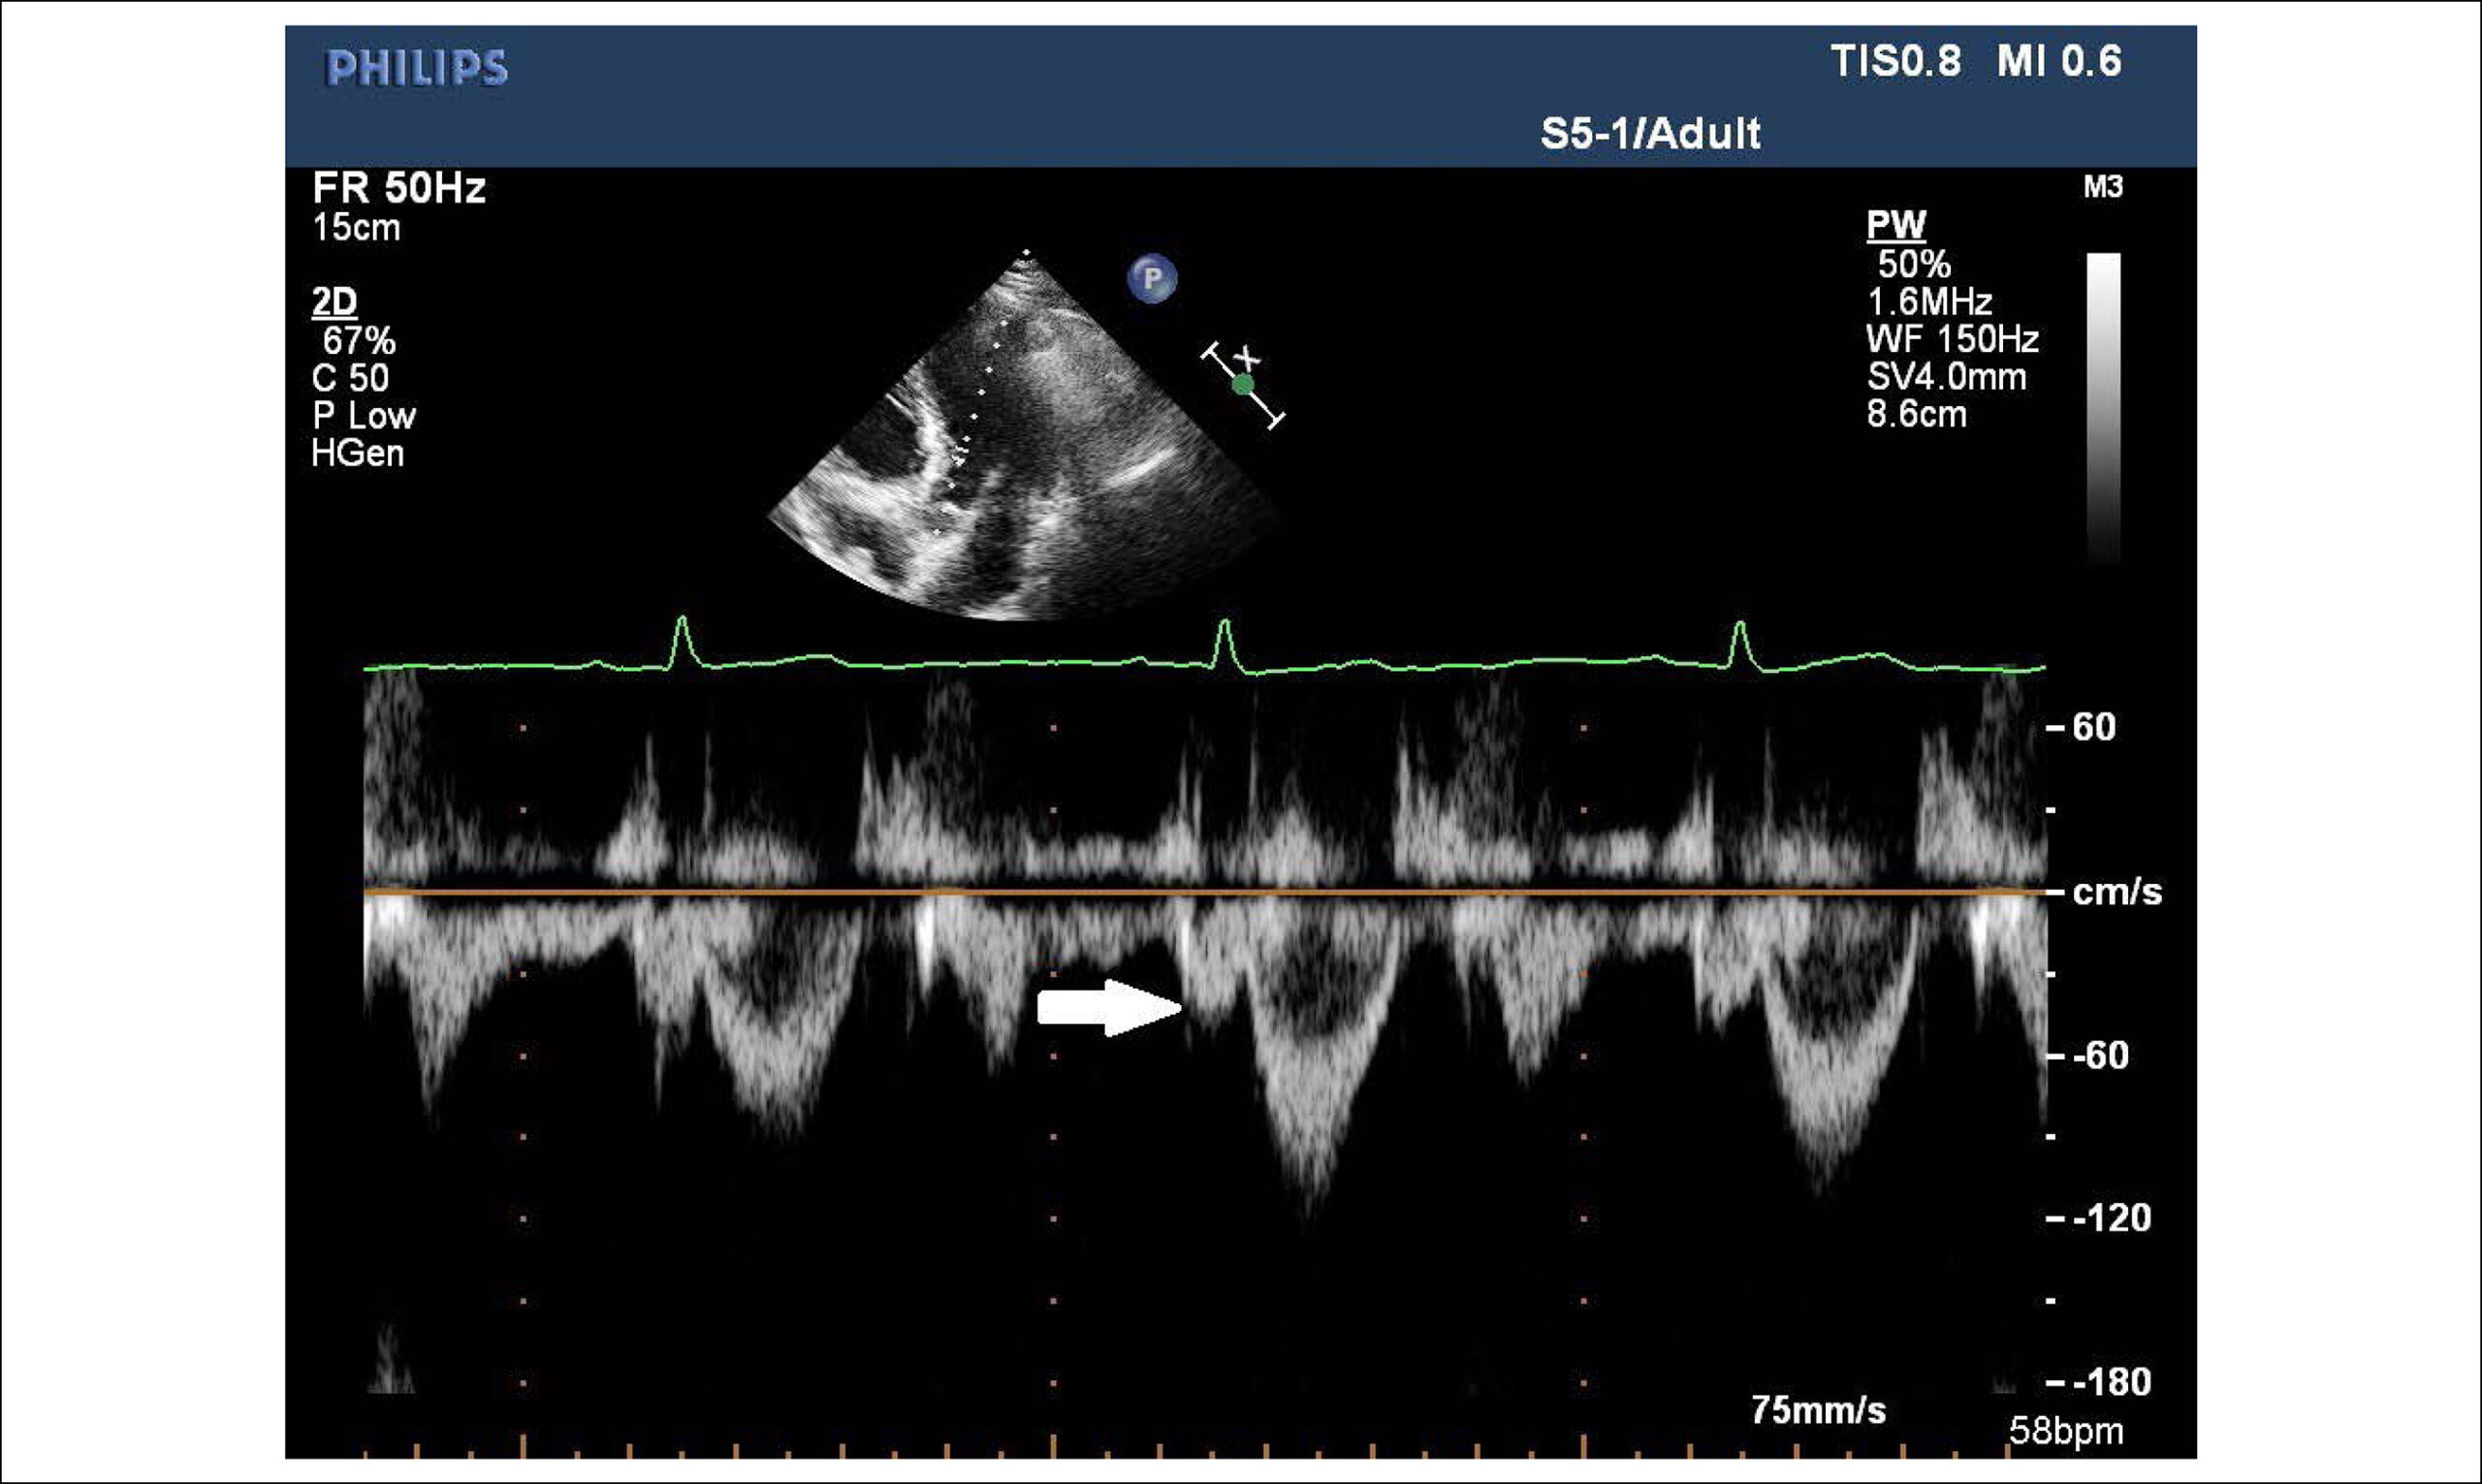Click the 'WF 150Hz' wall filter value
The image size is (2482, 1484).
click(x=1953, y=340)
